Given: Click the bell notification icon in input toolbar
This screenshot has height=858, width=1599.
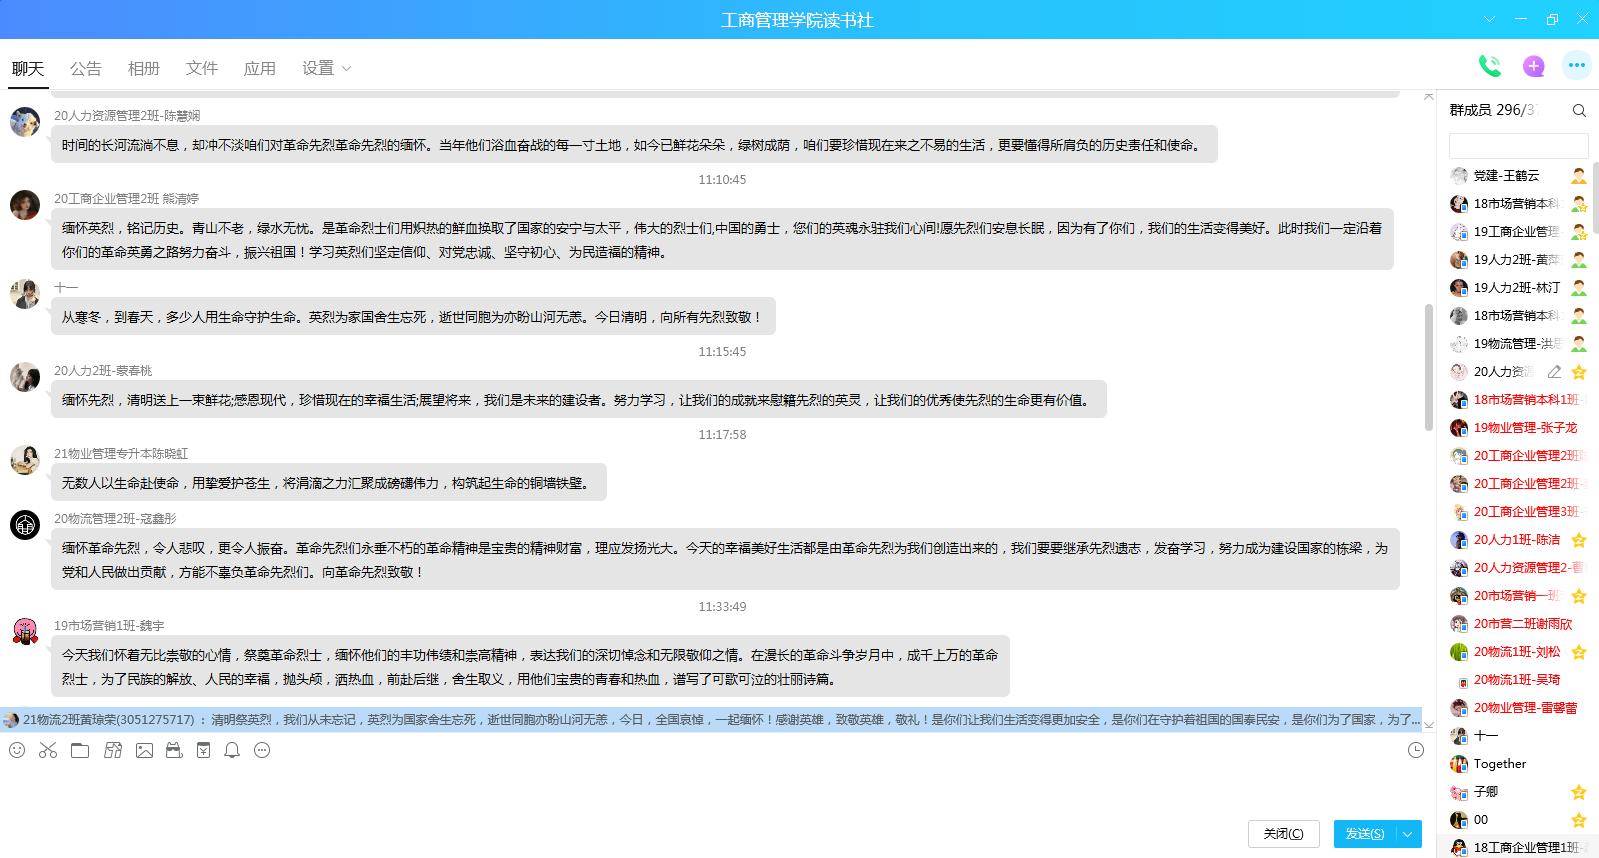Looking at the screenshot, I should (x=232, y=750).
